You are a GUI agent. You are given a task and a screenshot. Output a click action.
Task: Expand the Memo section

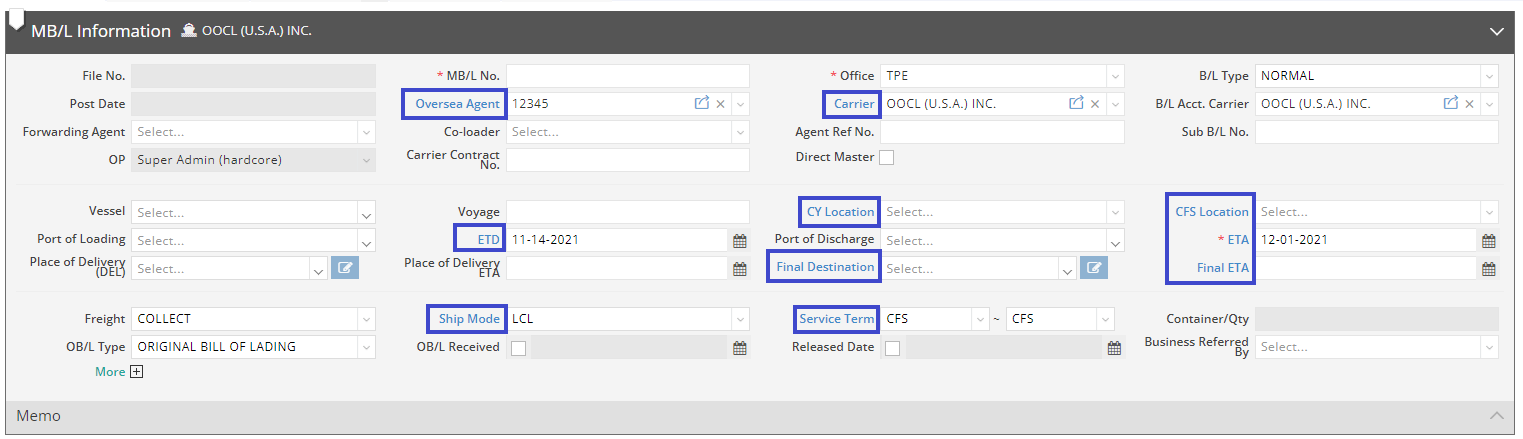[1496, 416]
